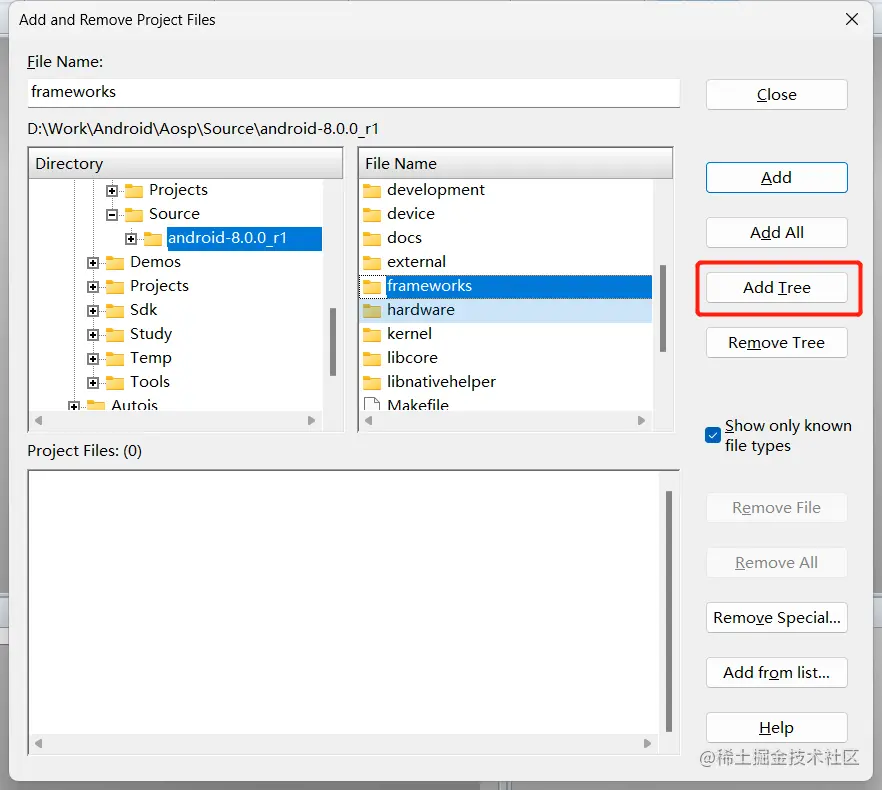This screenshot has height=790, width=882.
Task: Expand the Tools directory node
Action: [x=93, y=383]
